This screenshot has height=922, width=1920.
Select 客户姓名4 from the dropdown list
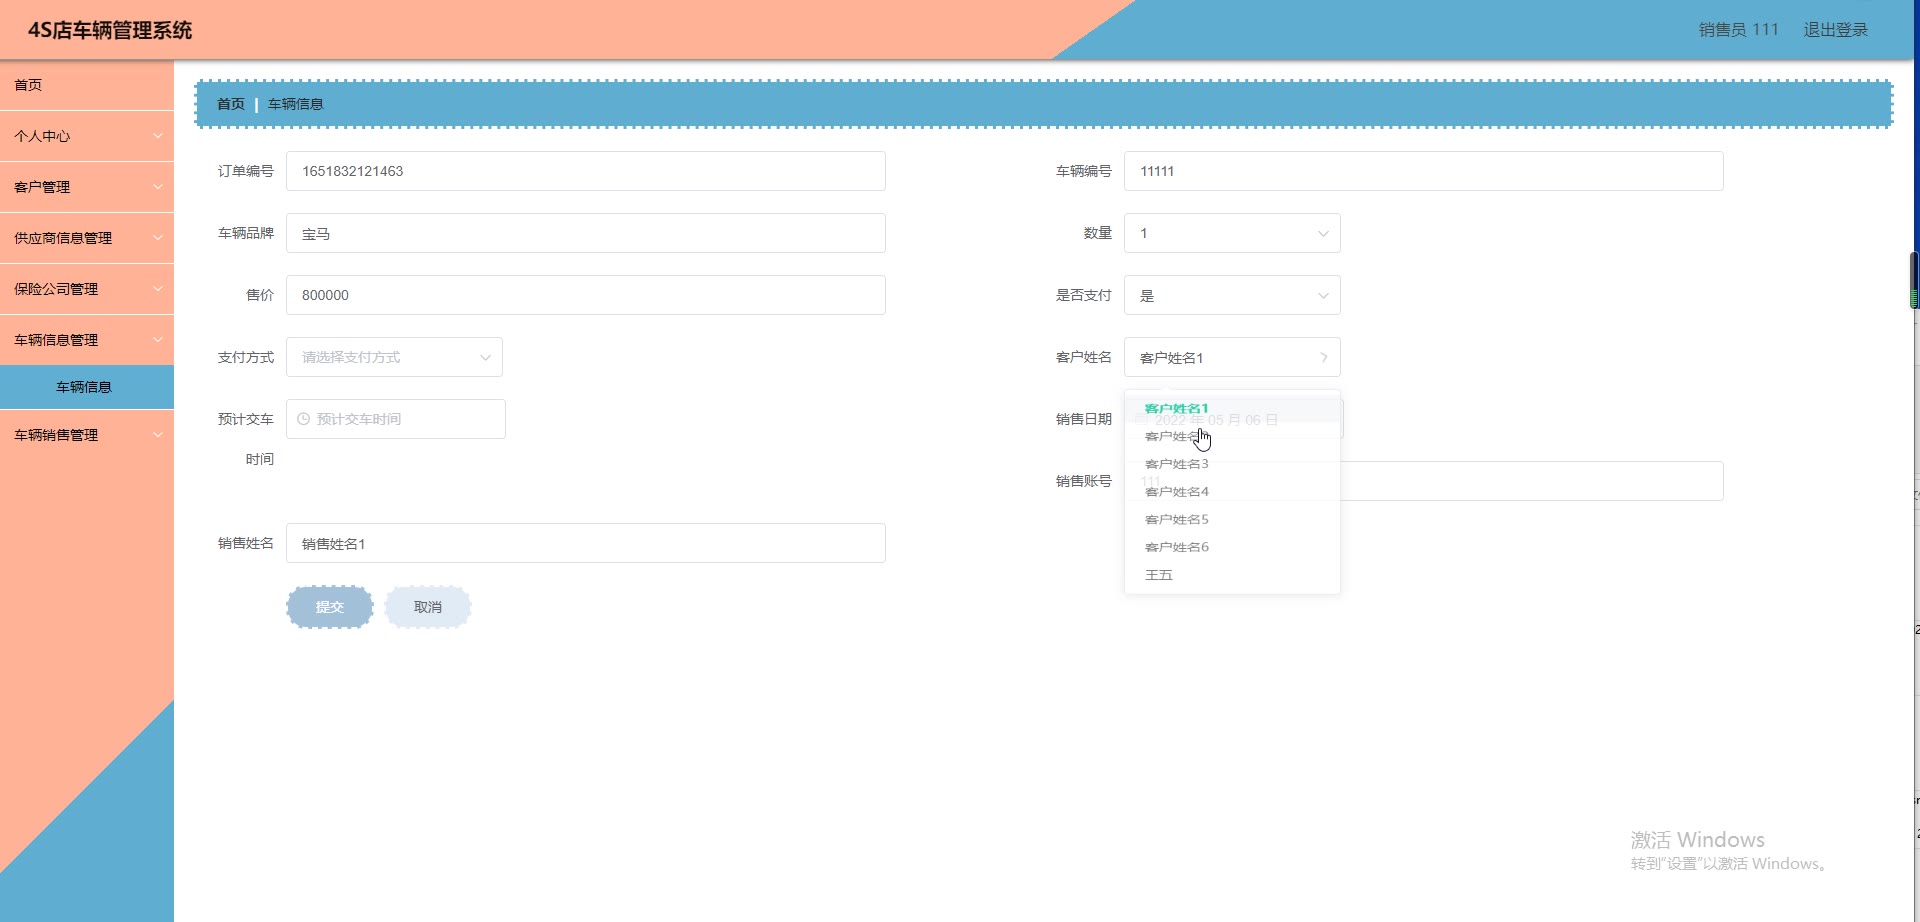coord(1232,492)
